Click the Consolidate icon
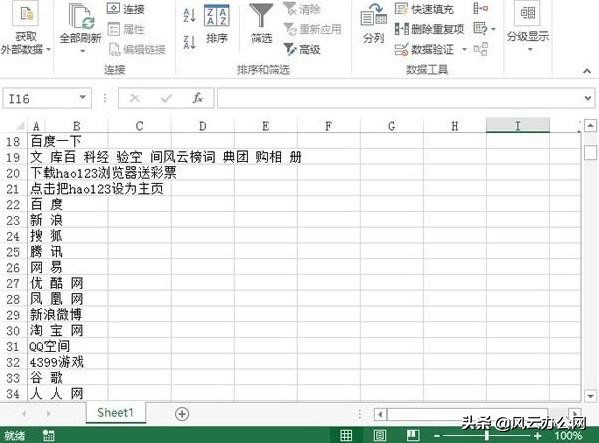Screen dimensions: 599x443 pyautogui.click(x=481, y=8)
